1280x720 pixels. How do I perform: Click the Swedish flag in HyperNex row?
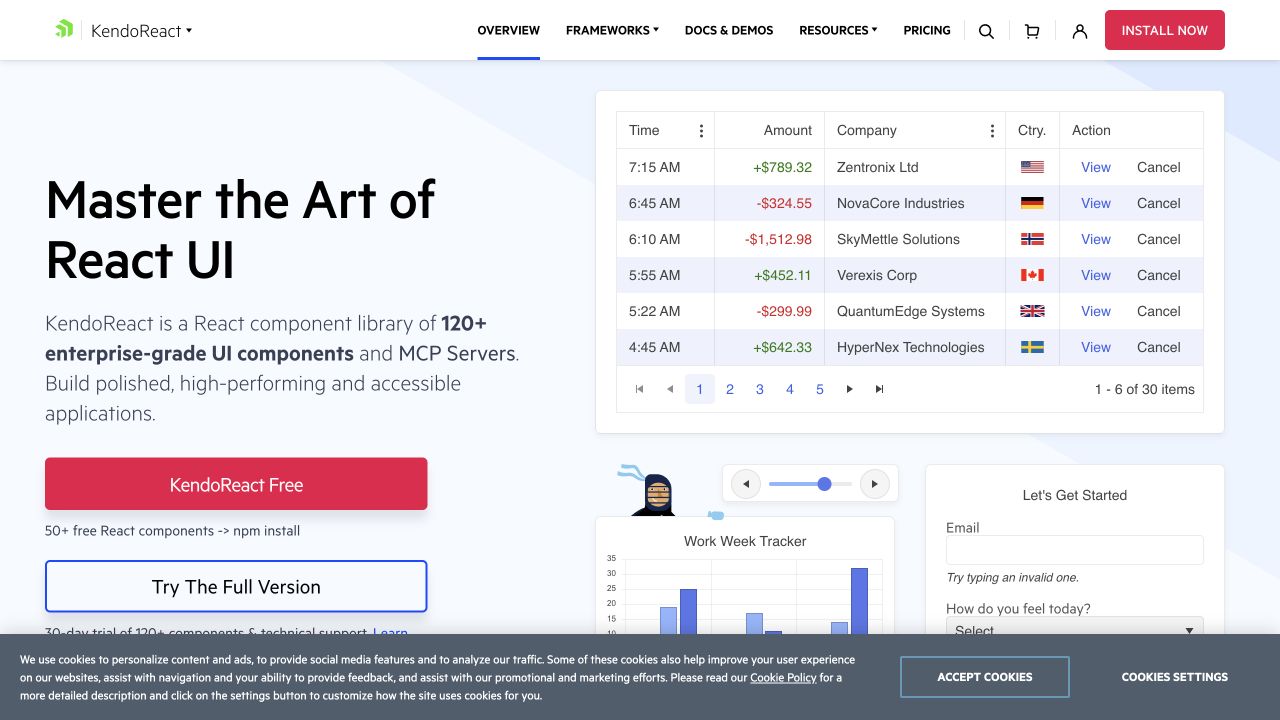[1032, 347]
